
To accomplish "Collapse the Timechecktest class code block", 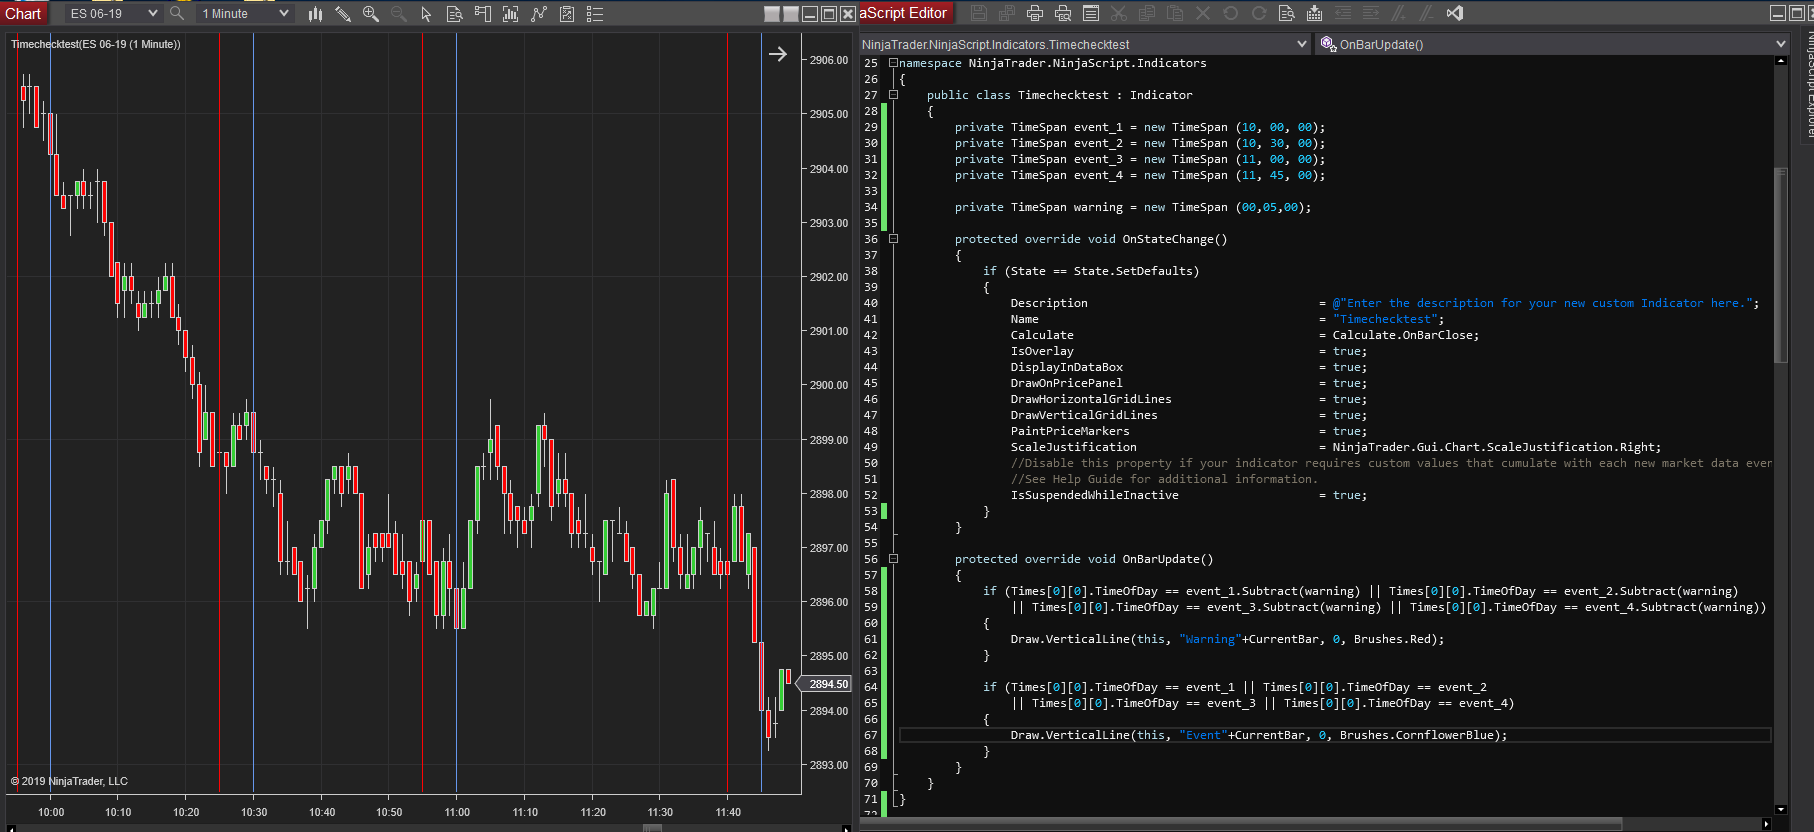I will pos(894,95).
